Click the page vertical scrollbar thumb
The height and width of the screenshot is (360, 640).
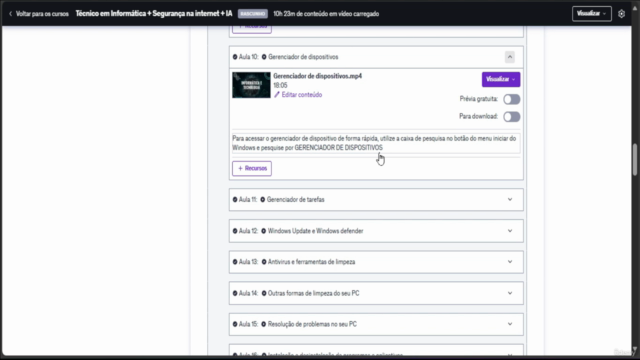point(635,159)
